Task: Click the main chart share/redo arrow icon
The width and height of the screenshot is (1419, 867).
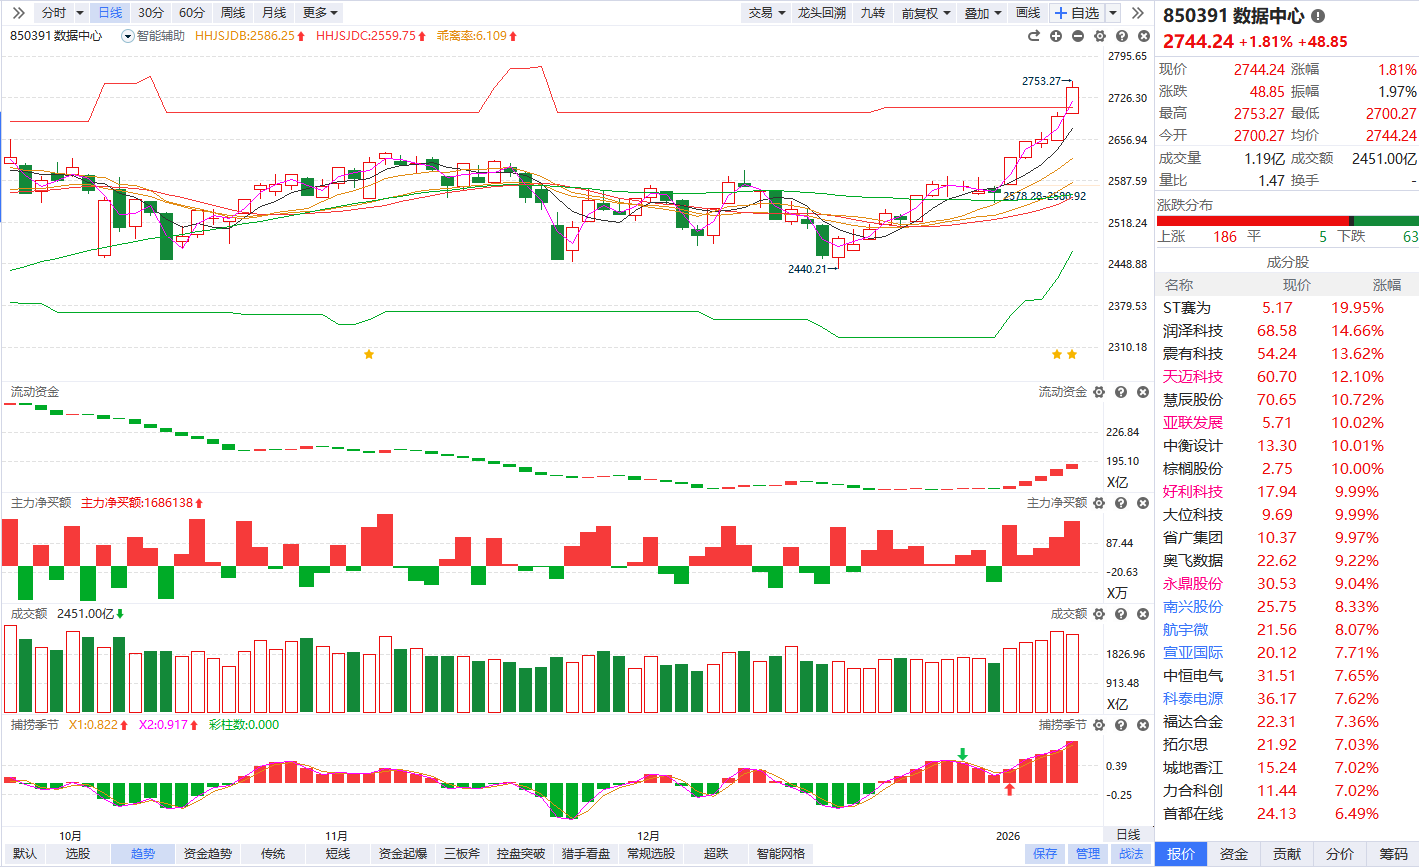Action: pos(1034,36)
